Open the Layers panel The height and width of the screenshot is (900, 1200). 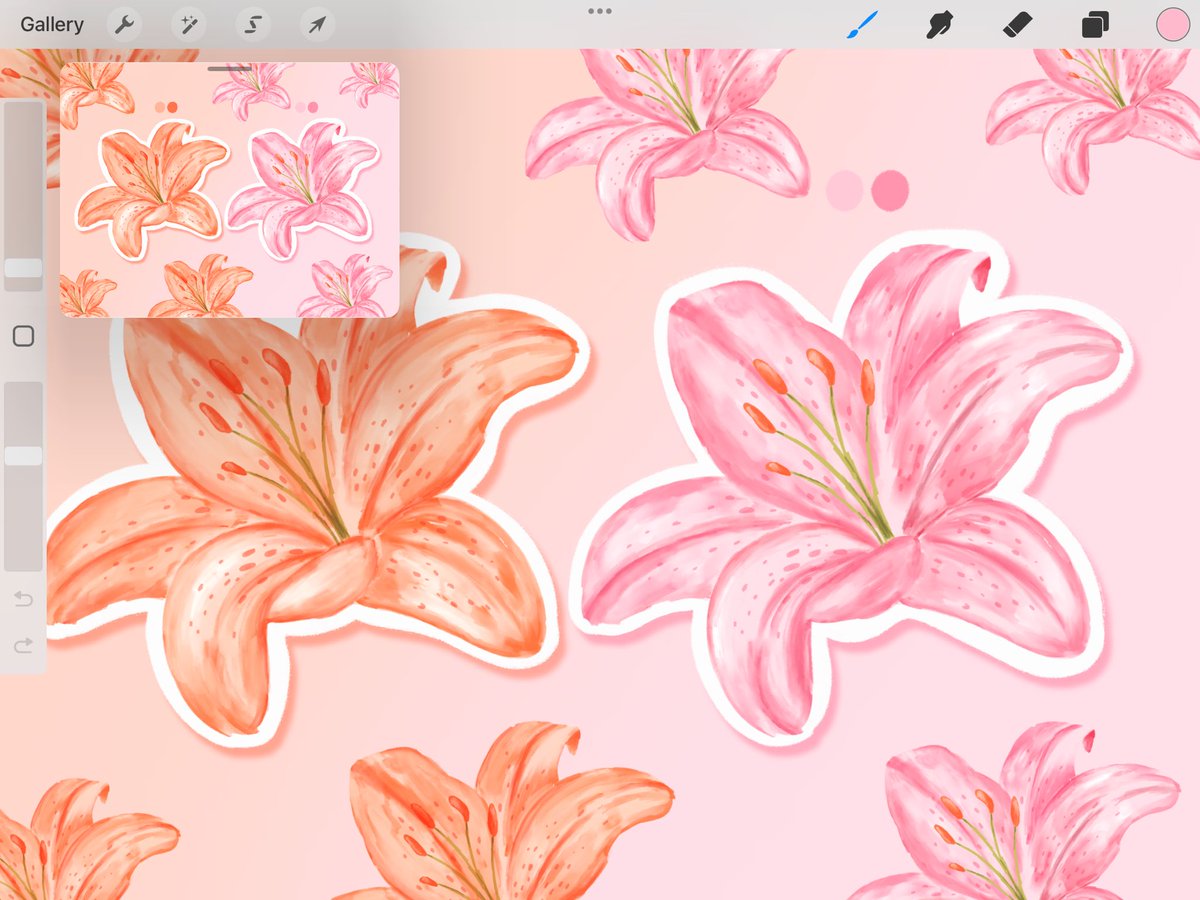tap(1095, 25)
